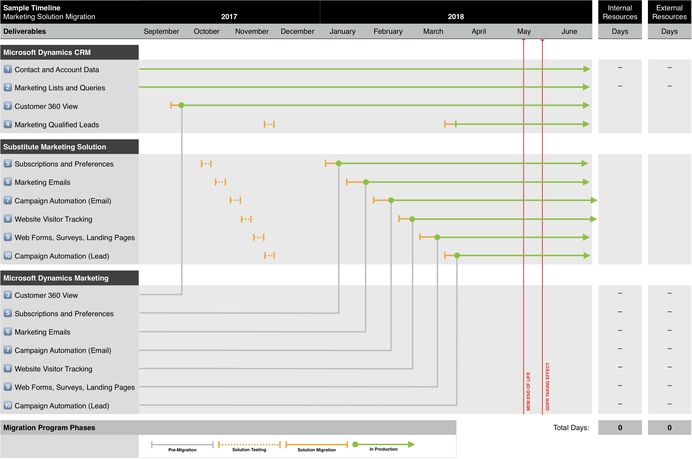Click the Internal Resources total days cell
The width and height of the screenshot is (692, 459).
click(x=620, y=428)
